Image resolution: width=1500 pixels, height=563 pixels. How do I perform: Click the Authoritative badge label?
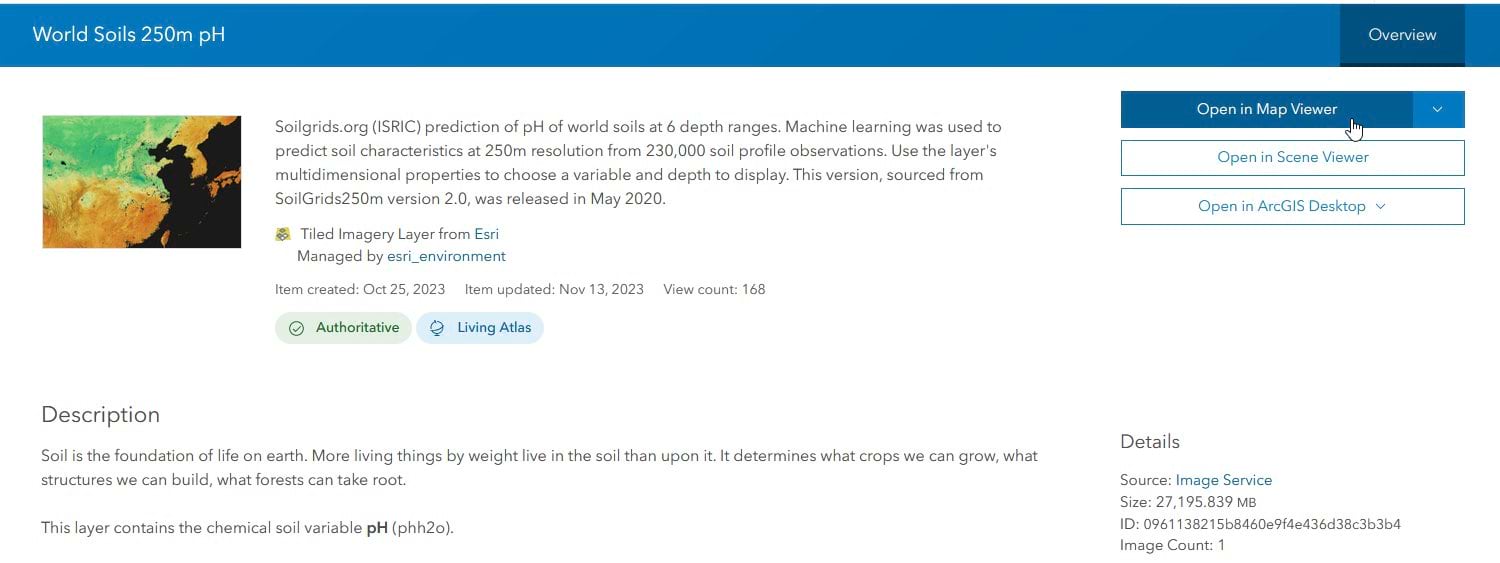[x=357, y=328]
